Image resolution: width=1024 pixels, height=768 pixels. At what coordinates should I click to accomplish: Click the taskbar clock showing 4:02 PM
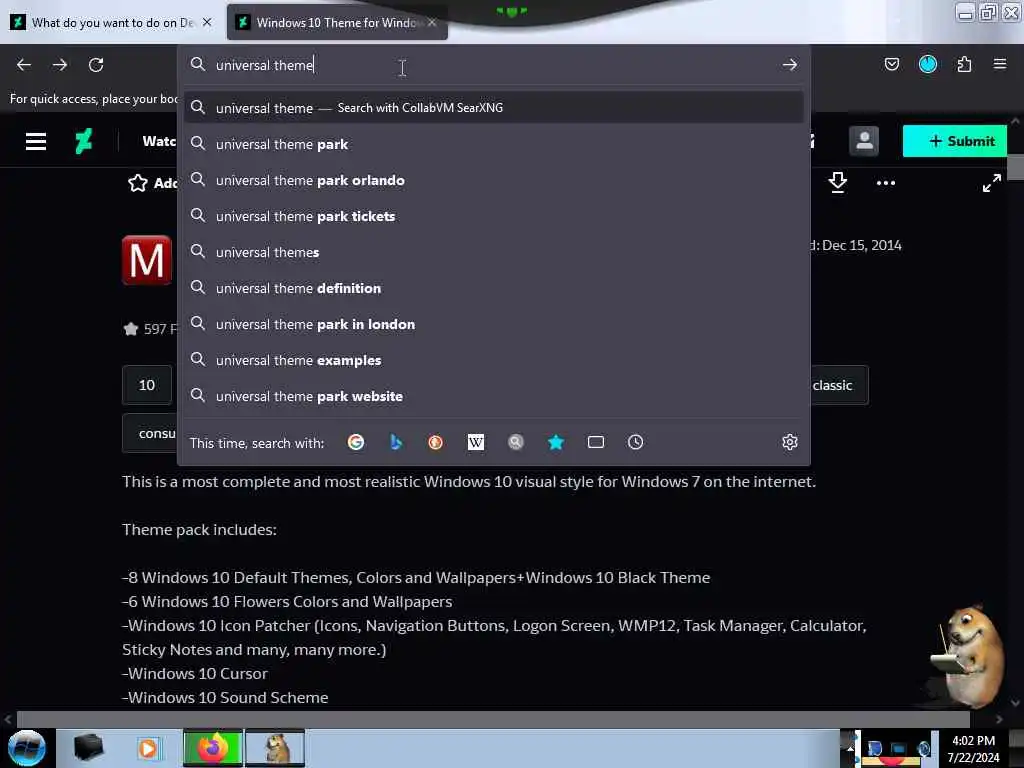(973, 748)
